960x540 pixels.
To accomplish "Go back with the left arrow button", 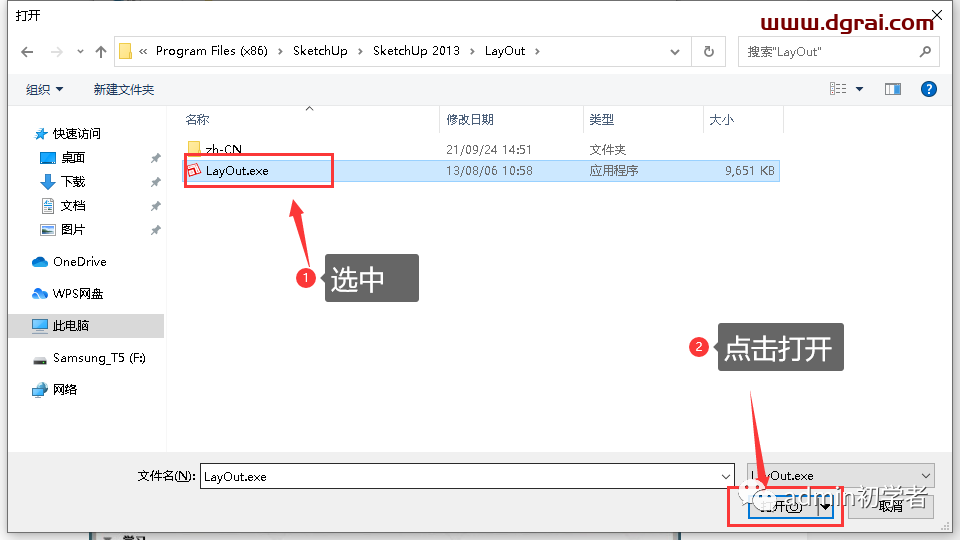I will pos(27,52).
